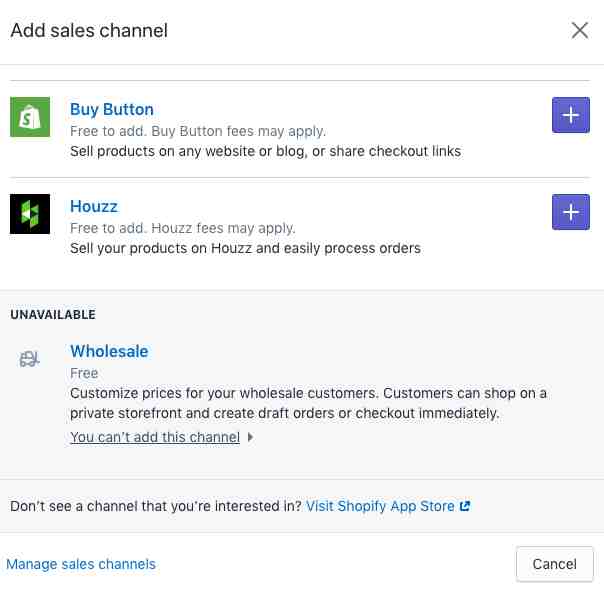Expand the triangle beside can't add channel
Screen dimensions: 604x590
pos(250,437)
